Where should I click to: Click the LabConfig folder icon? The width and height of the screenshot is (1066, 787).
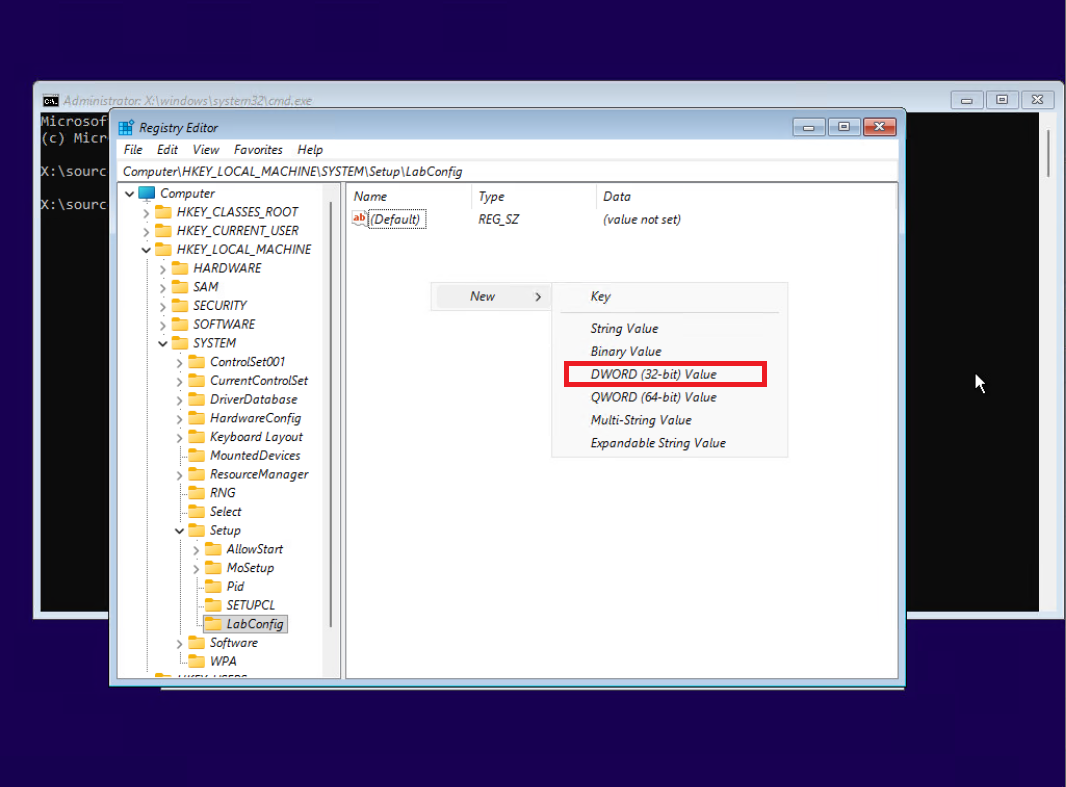(x=212, y=623)
